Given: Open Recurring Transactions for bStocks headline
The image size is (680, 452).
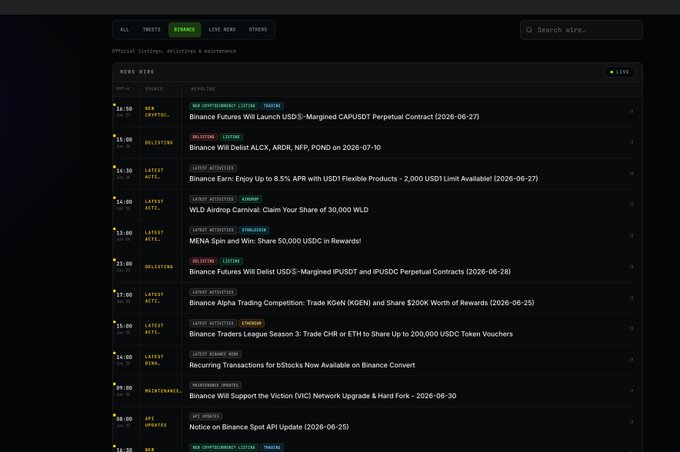Looking at the screenshot, I should [302, 365].
